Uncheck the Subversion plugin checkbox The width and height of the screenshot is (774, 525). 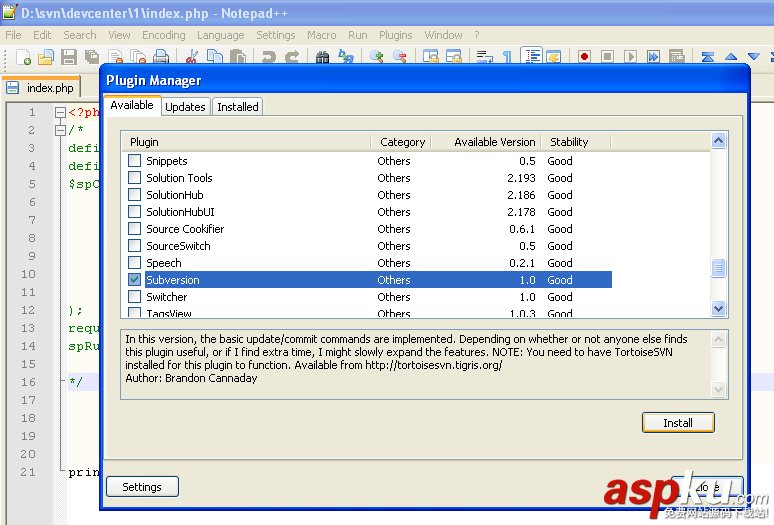point(134,279)
